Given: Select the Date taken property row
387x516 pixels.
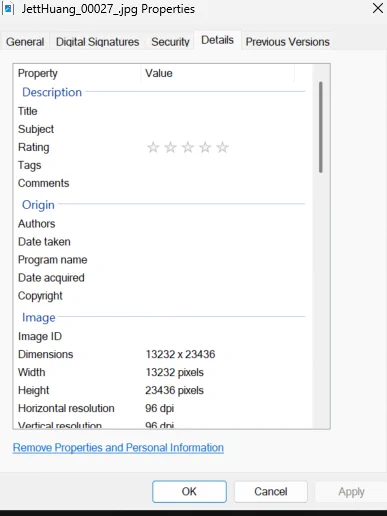Looking at the screenshot, I should pyautogui.click(x=162, y=242).
